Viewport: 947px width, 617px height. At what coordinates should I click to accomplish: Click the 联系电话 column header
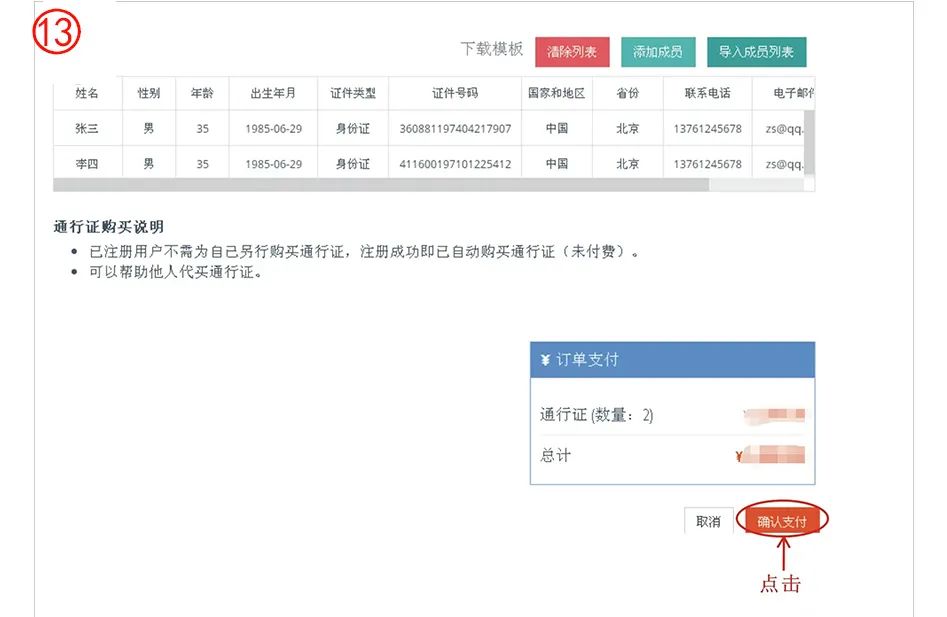click(x=707, y=93)
